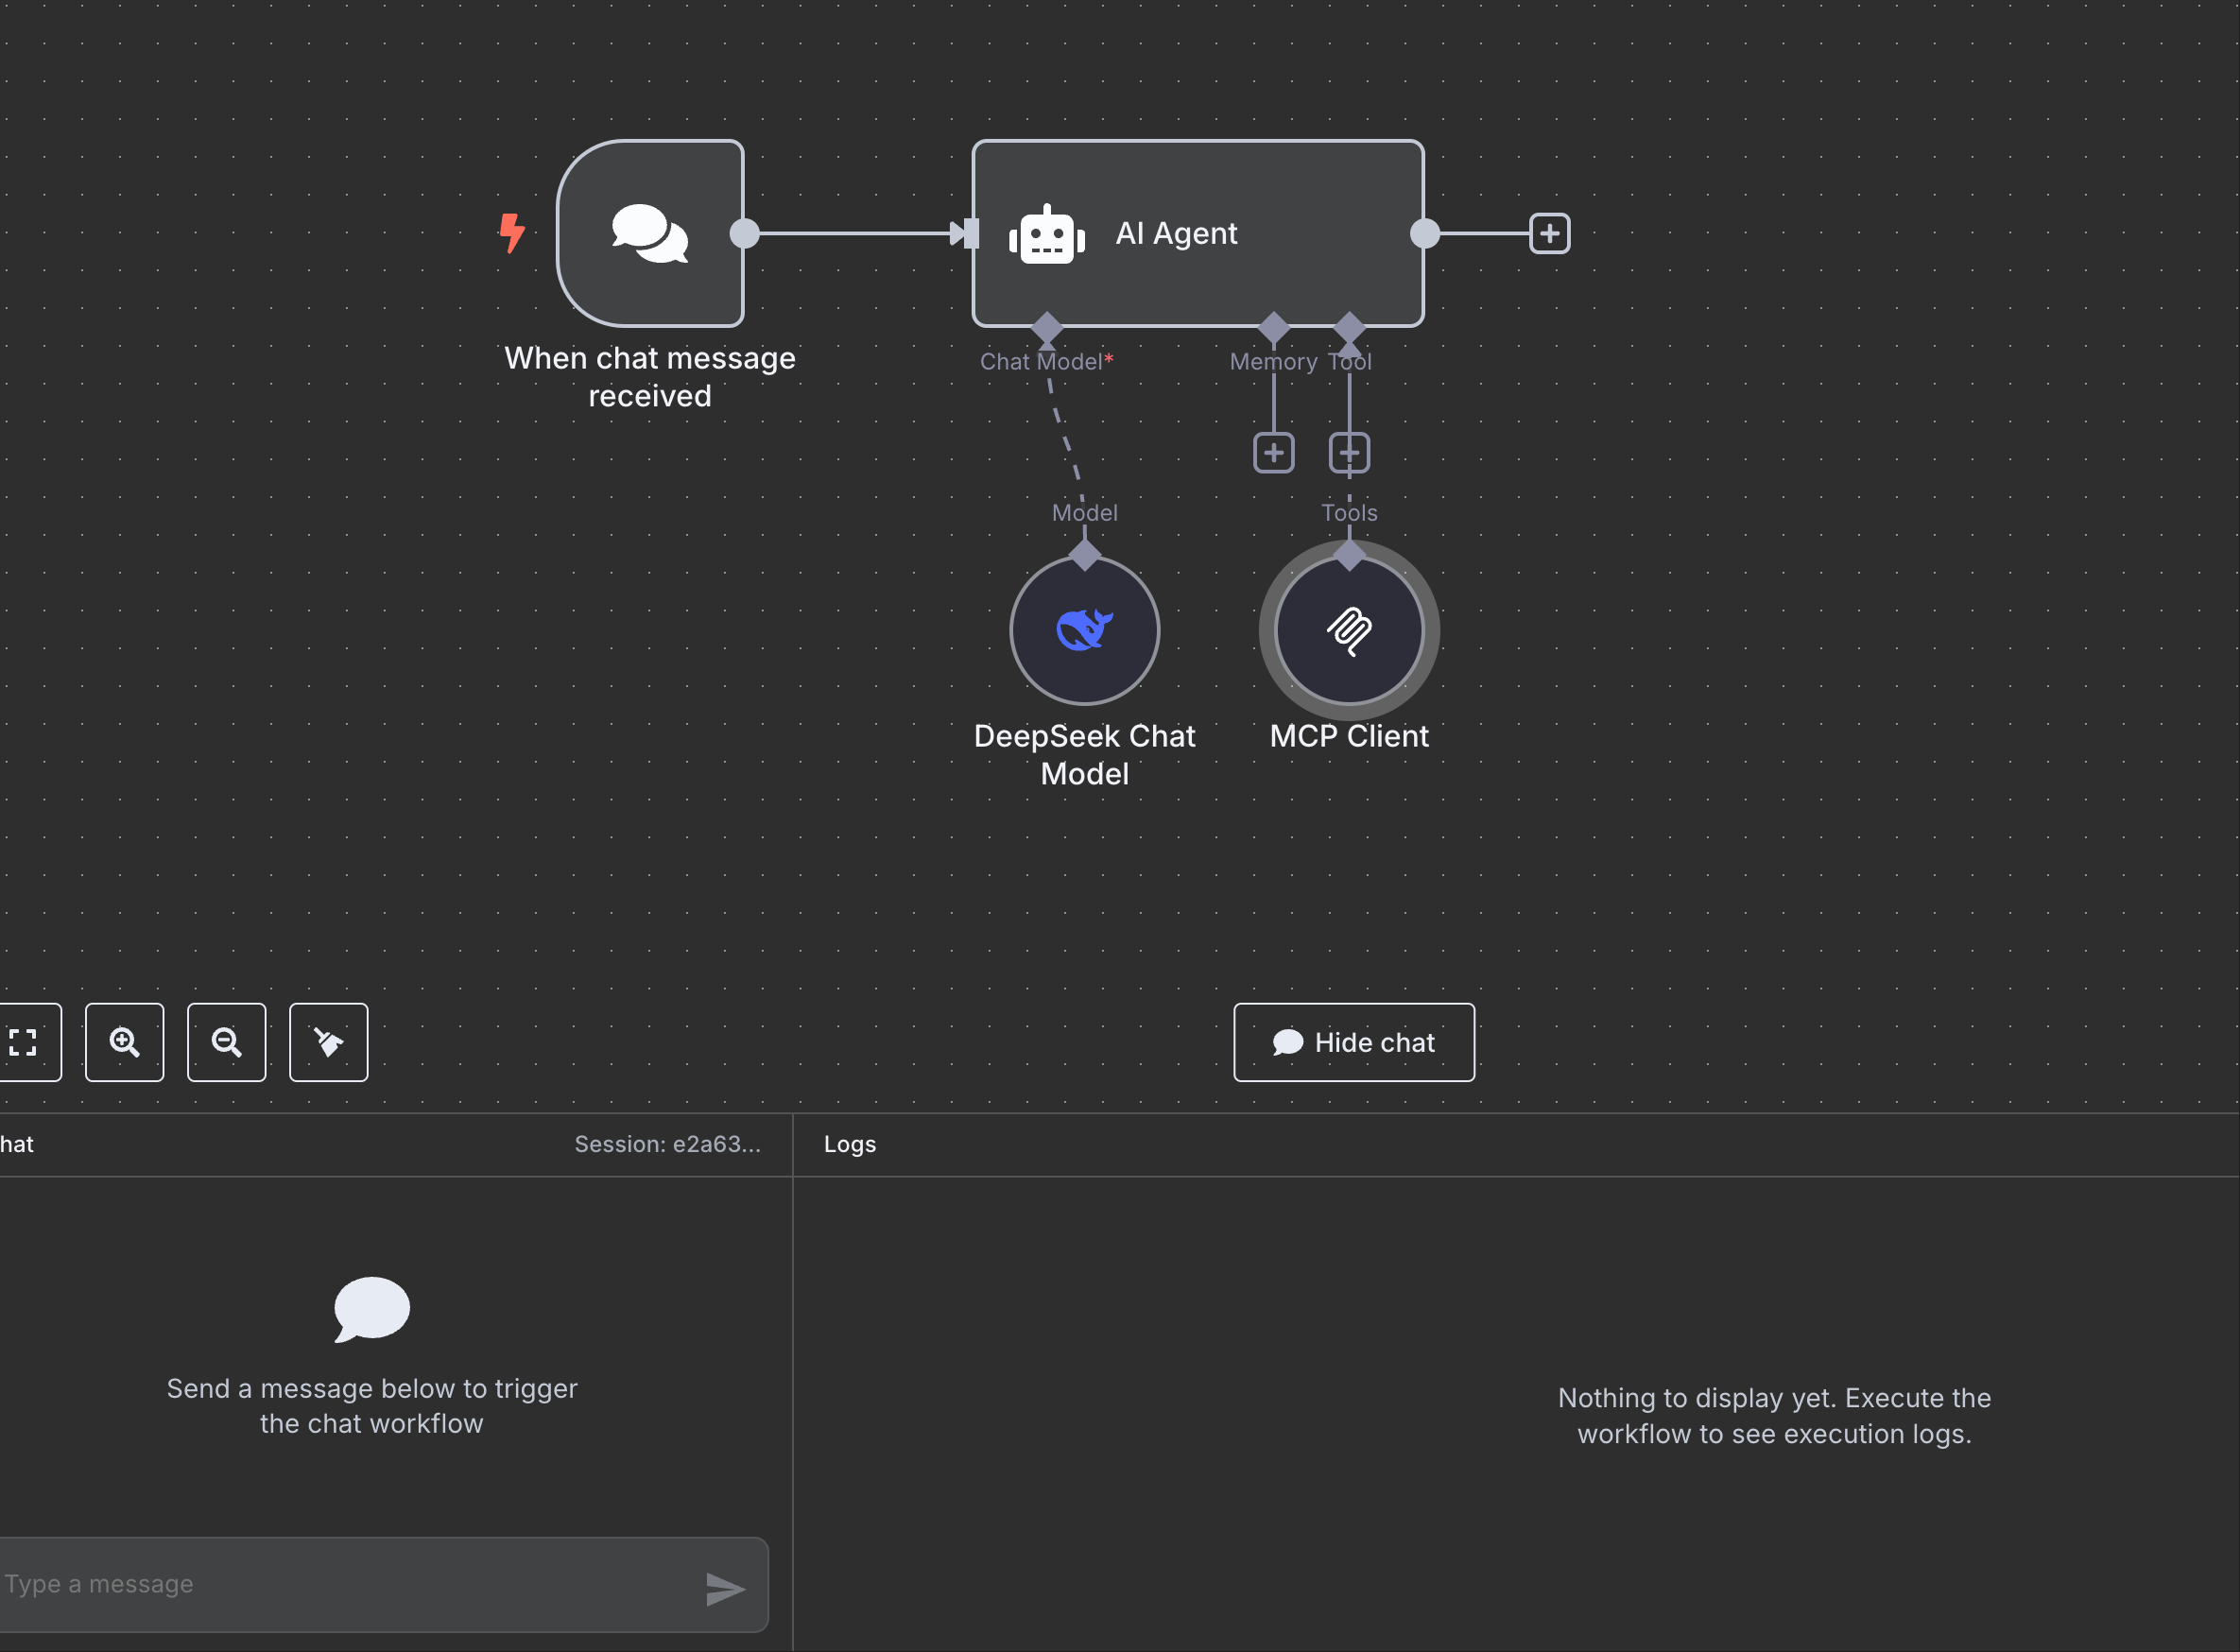Add another Tool via plus button
The height and width of the screenshot is (1652, 2240).
click(x=1349, y=453)
